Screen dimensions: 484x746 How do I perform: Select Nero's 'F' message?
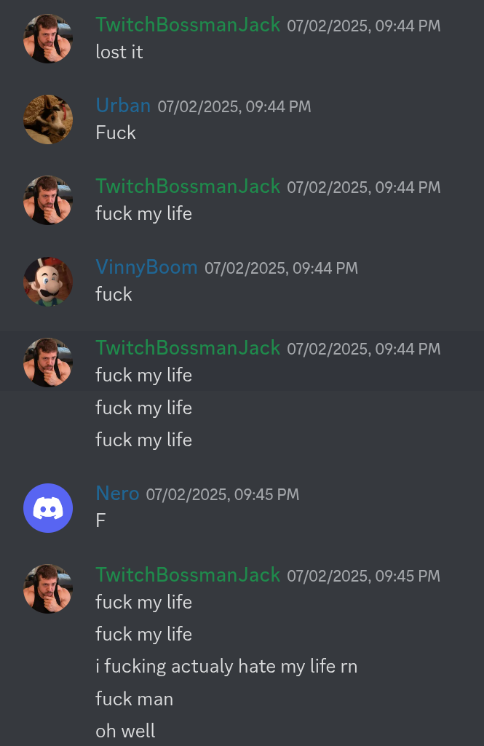(x=100, y=520)
